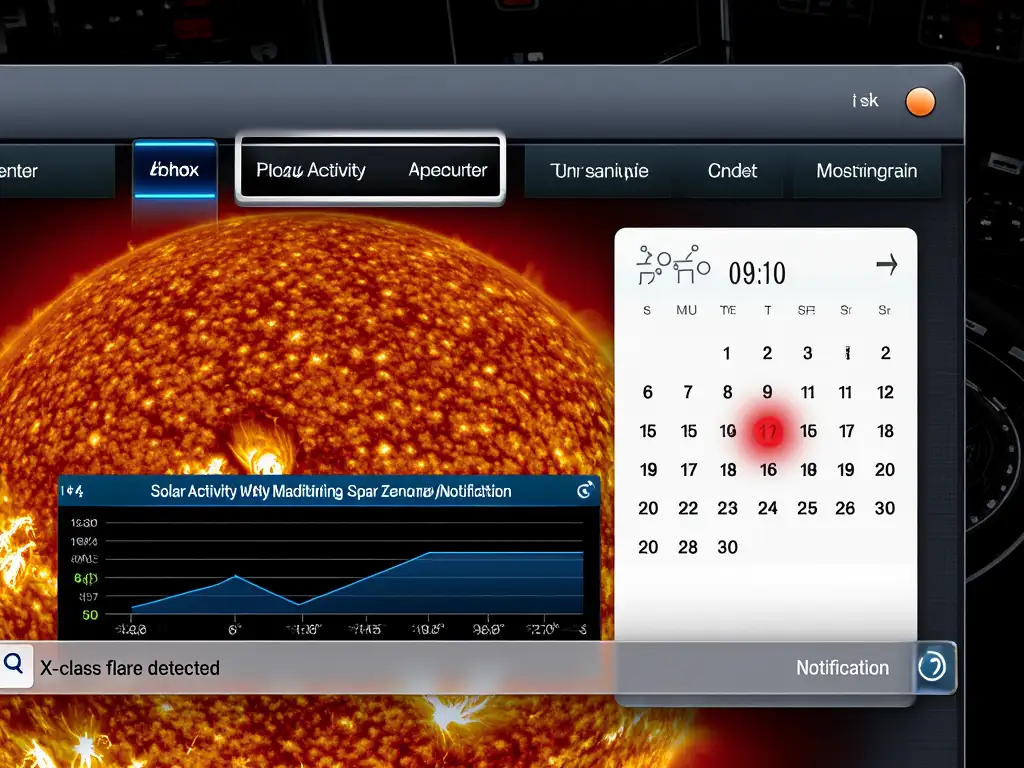Click the circular refresh icon next to Notification
1024x768 pixels.
click(932, 667)
